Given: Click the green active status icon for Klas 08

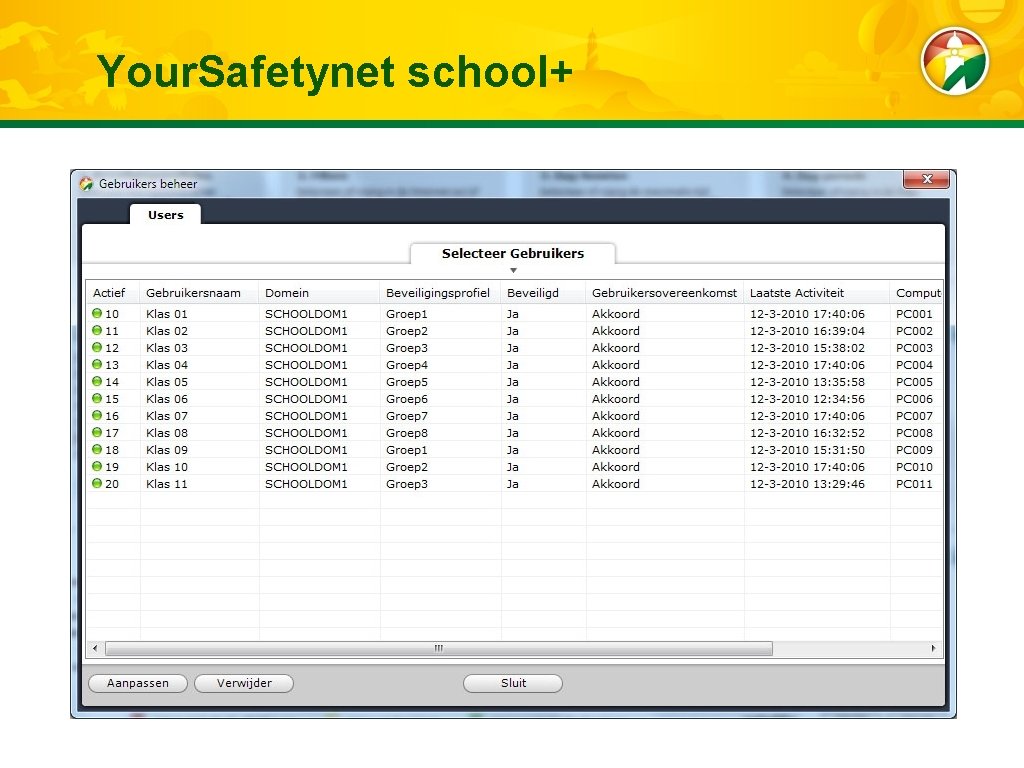Looking at the screenshot, I should (97, 432).
